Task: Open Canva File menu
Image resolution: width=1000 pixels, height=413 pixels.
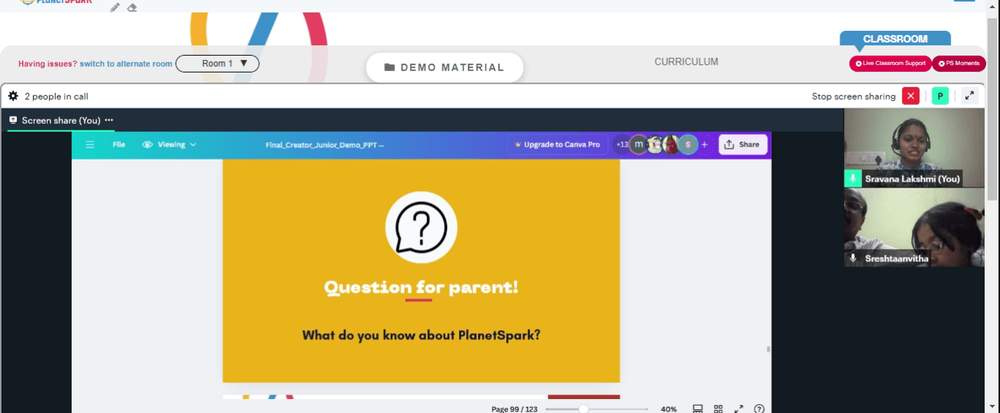Action: pyautogui.click(x=119, y=145)
